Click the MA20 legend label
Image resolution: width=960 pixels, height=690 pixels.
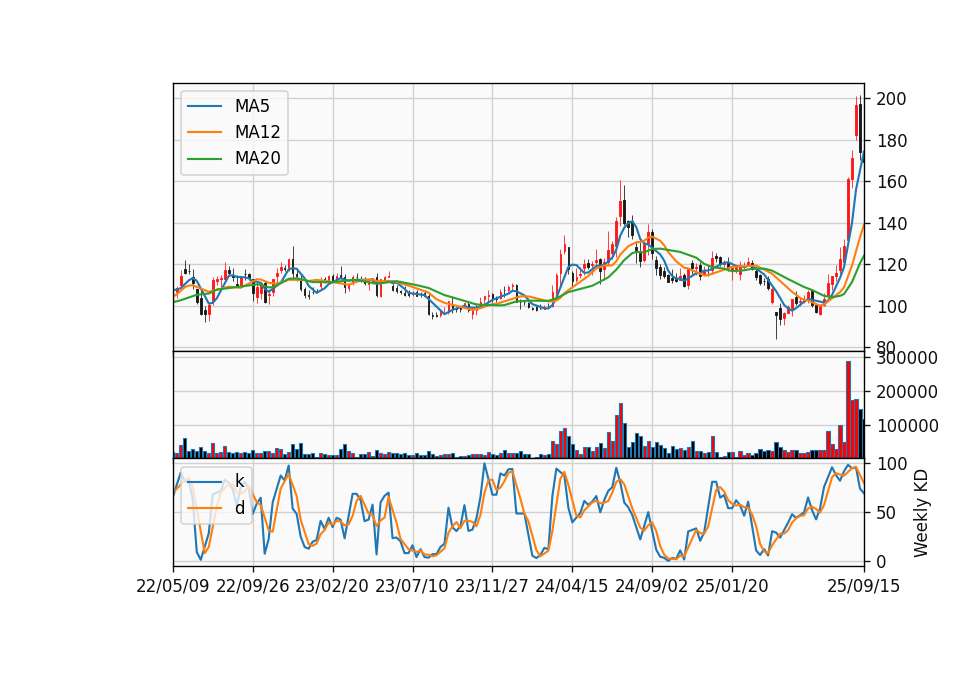coord(257,158)
